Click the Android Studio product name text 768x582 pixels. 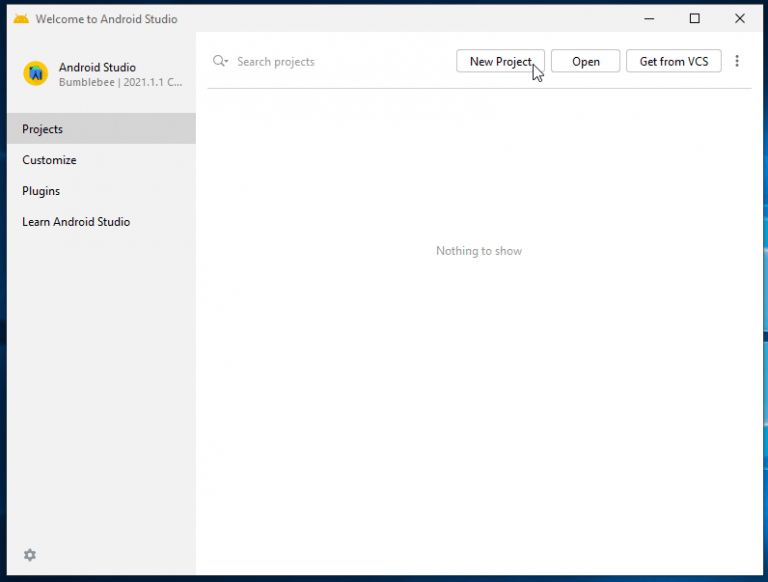click(x=97, y=67)
